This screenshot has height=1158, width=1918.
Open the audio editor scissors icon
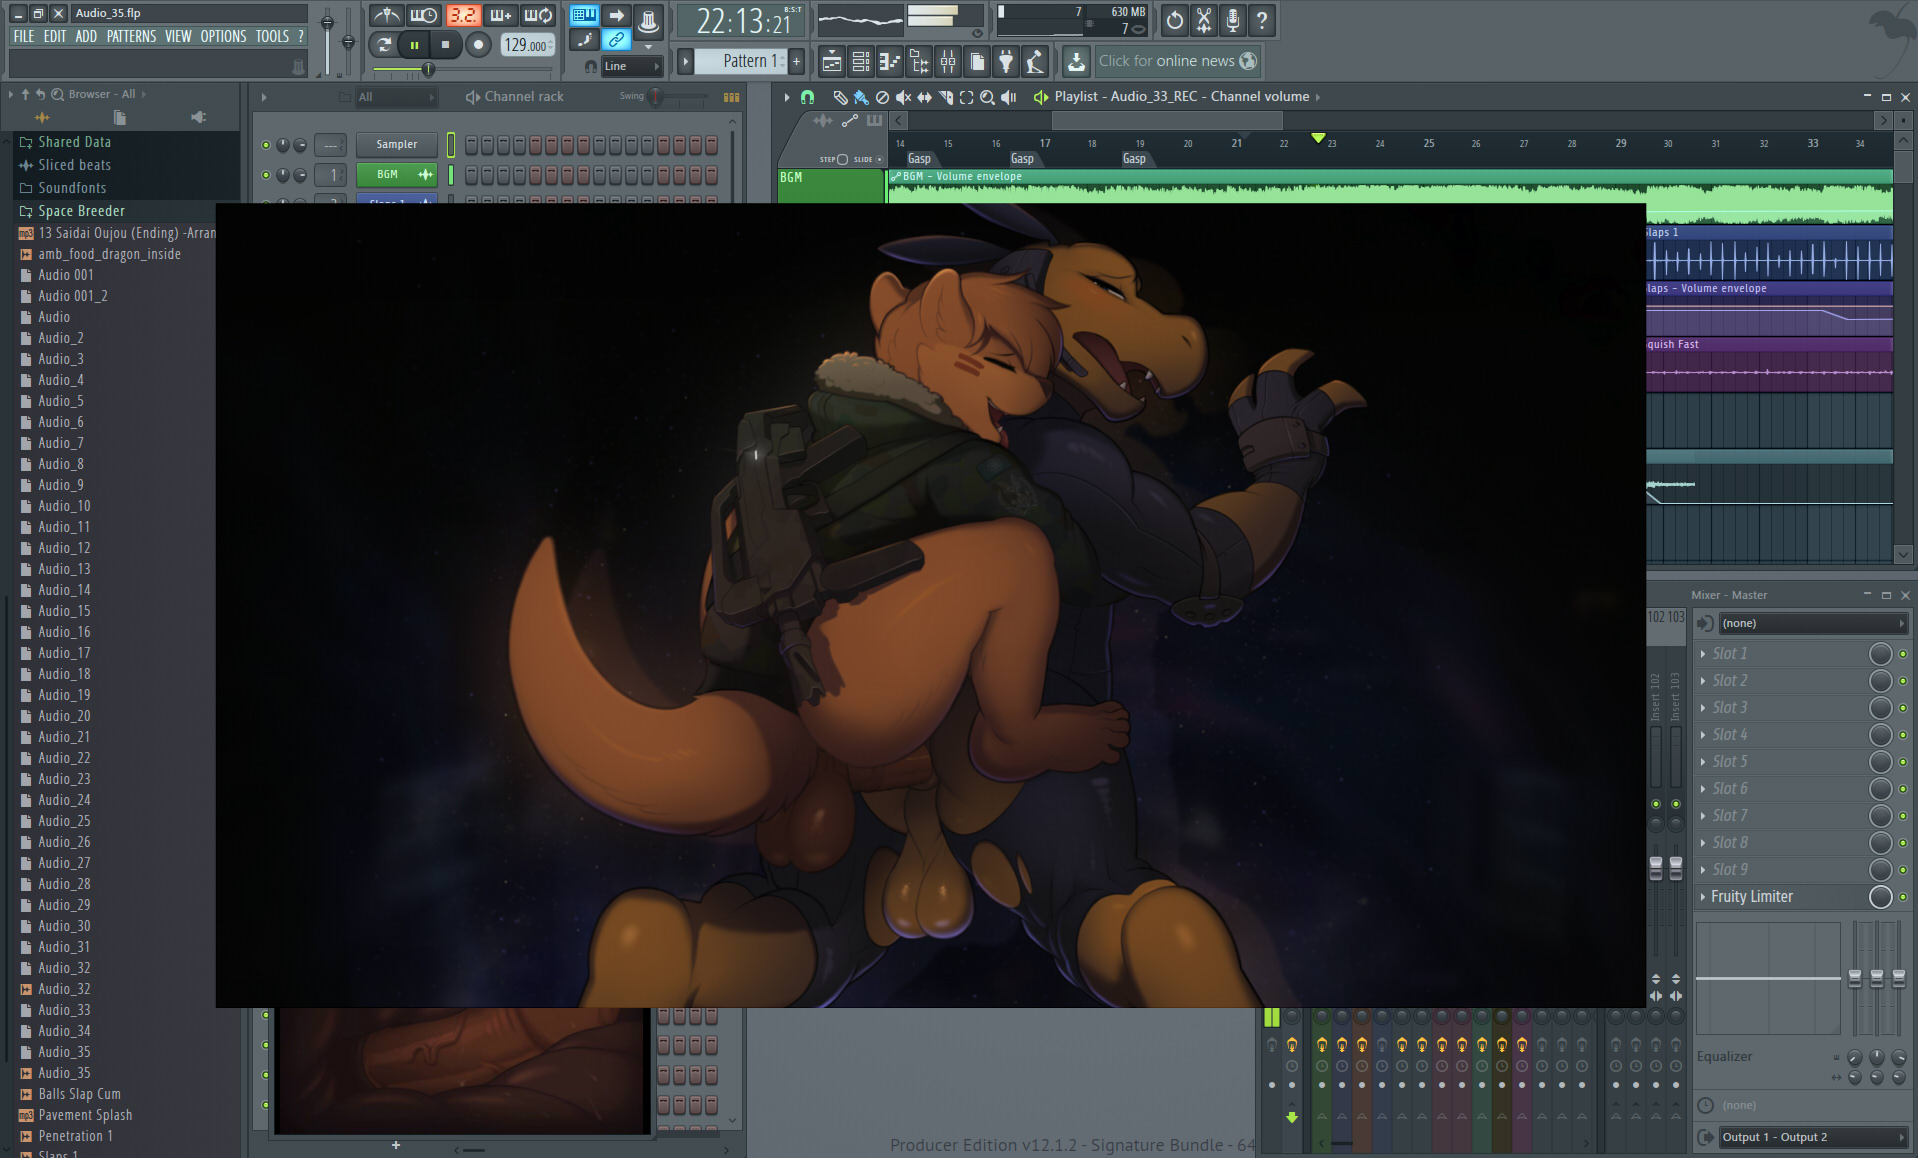(x=1204, y=19)
